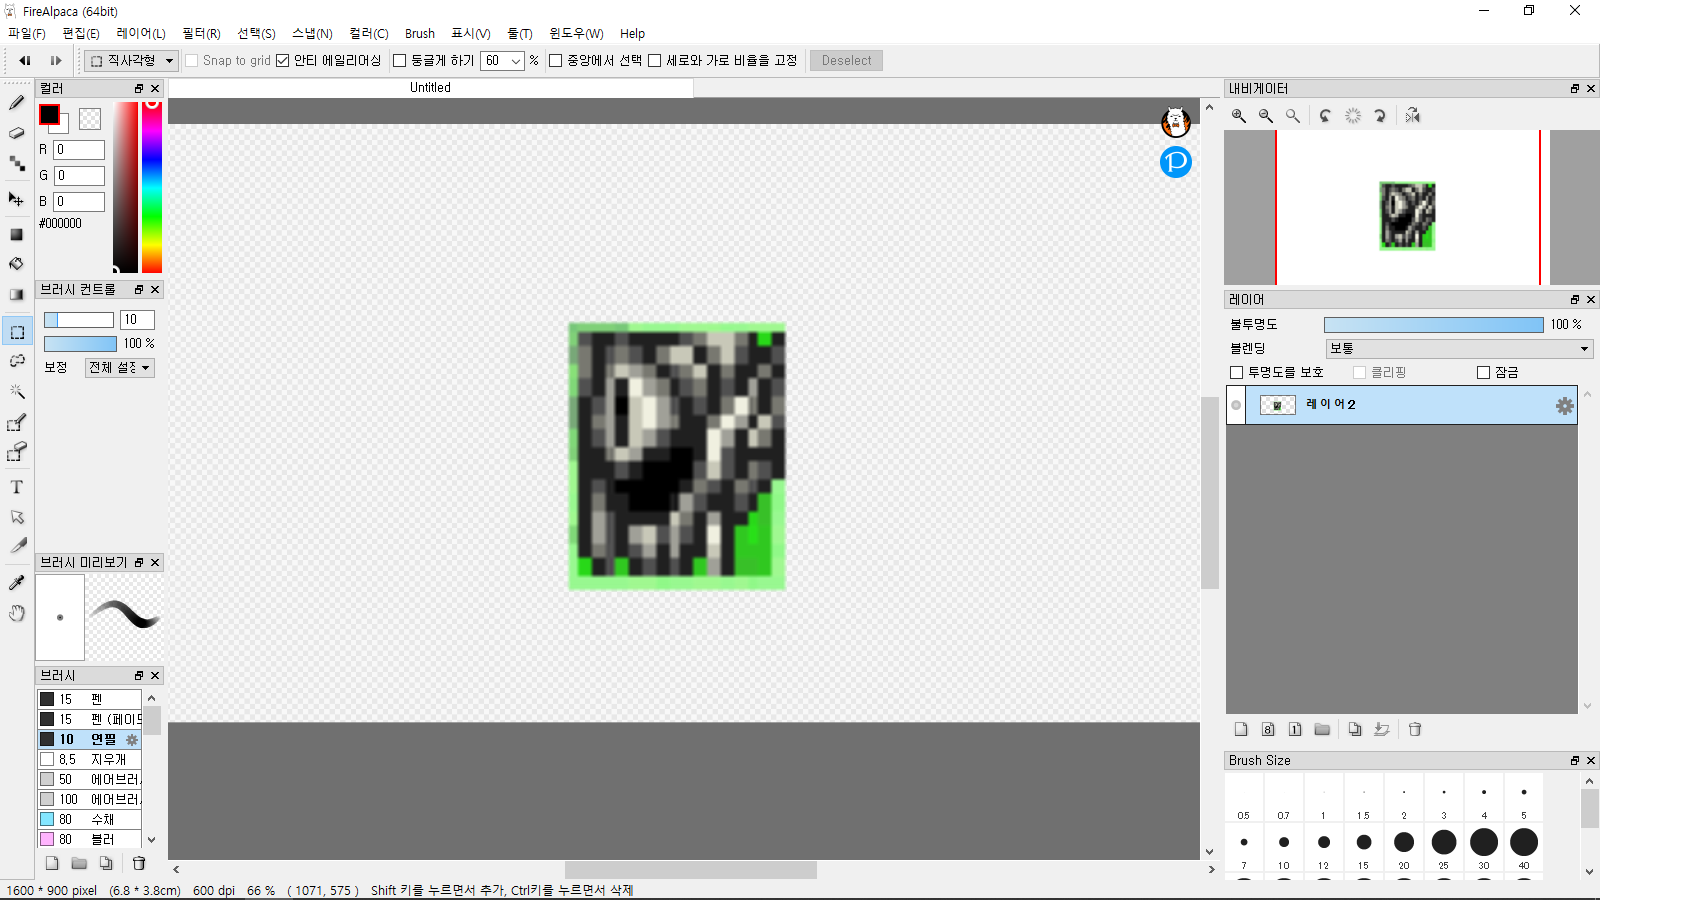Toggle the anti-aliasing checkbox
Screen dimensions: 1700x900
coord(283,61)
